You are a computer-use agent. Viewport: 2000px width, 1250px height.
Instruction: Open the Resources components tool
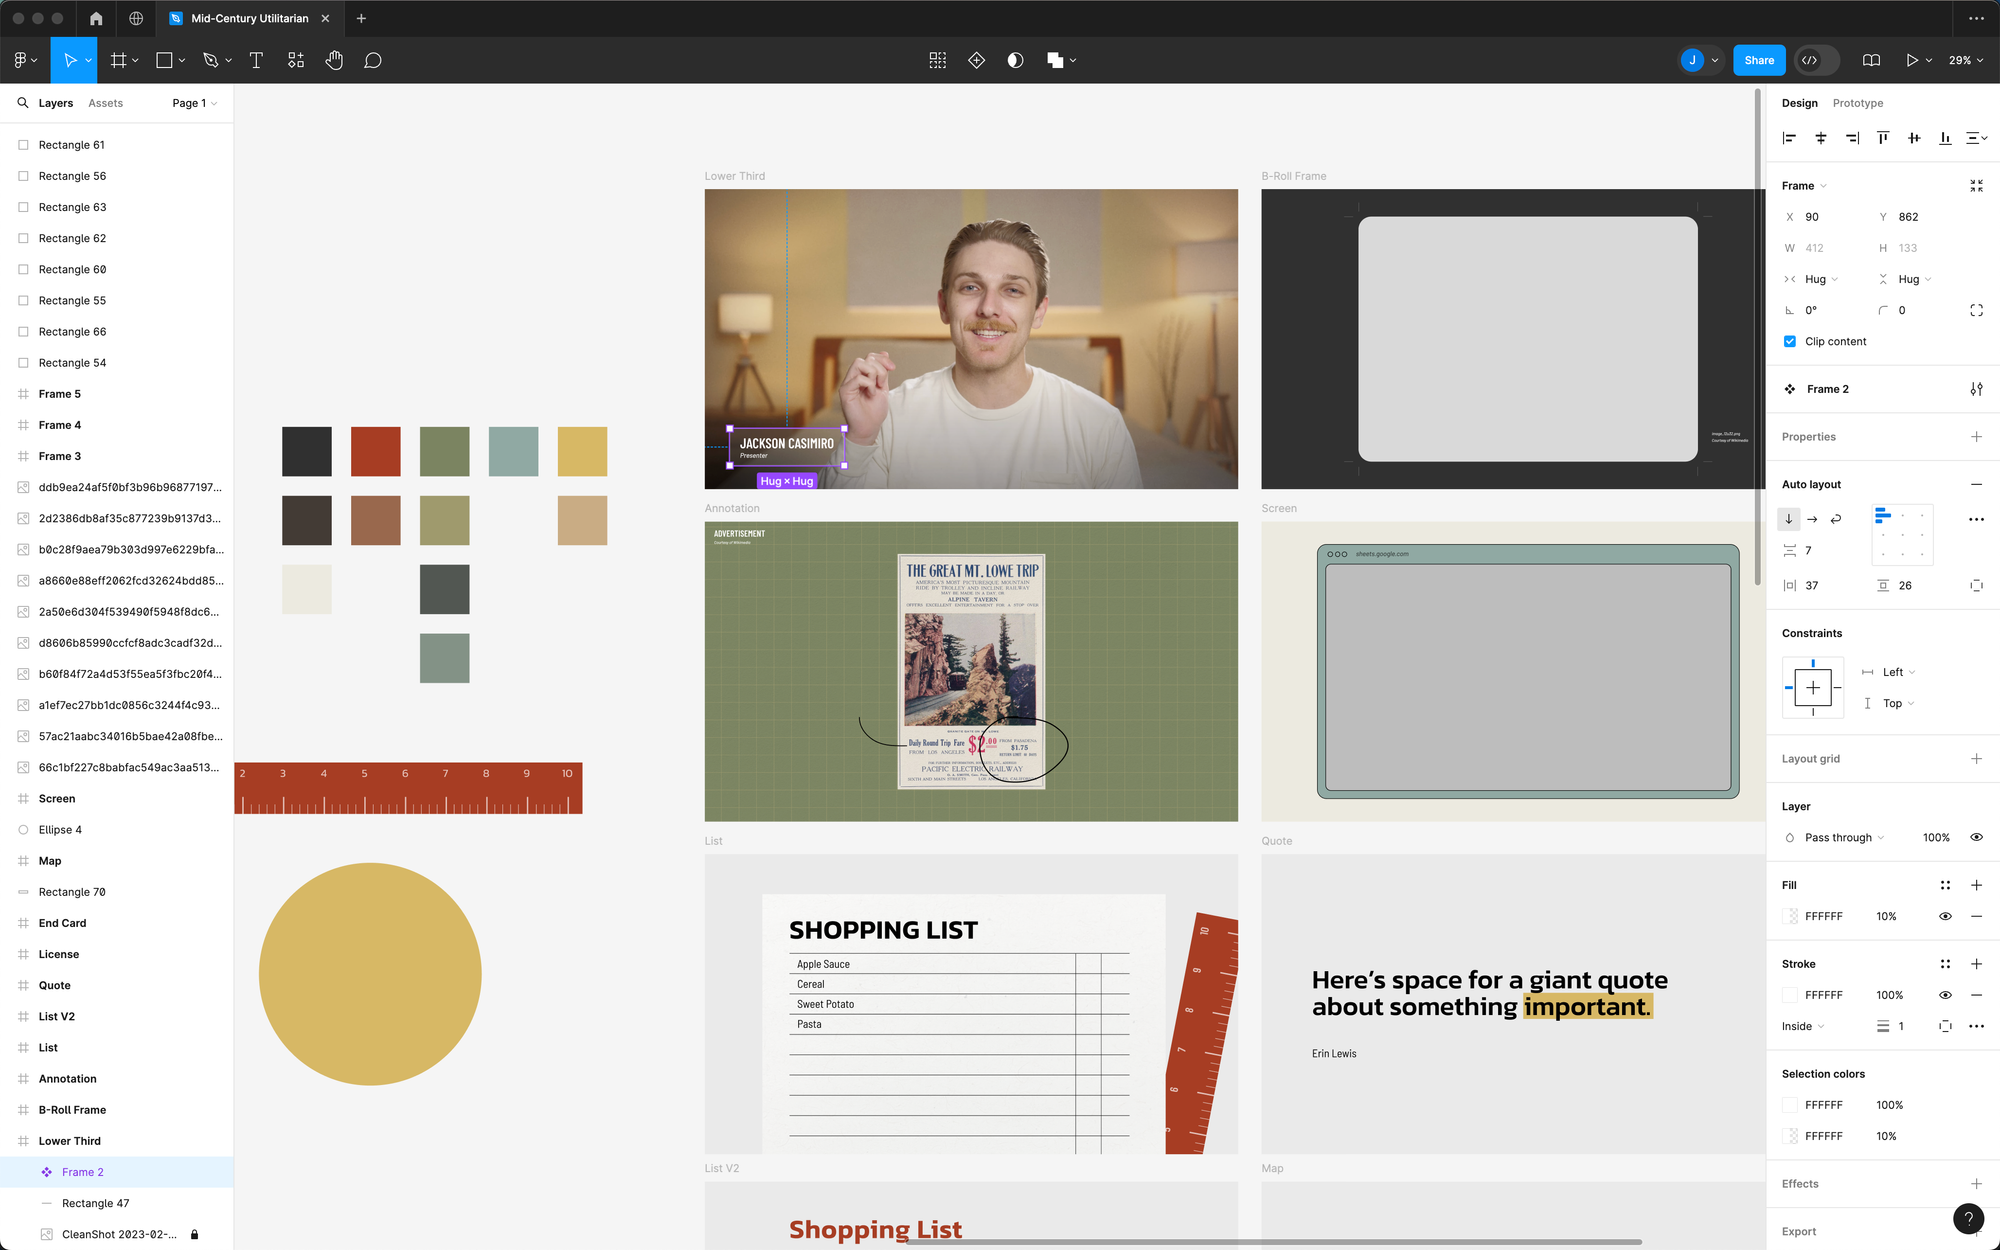[296, 60]
